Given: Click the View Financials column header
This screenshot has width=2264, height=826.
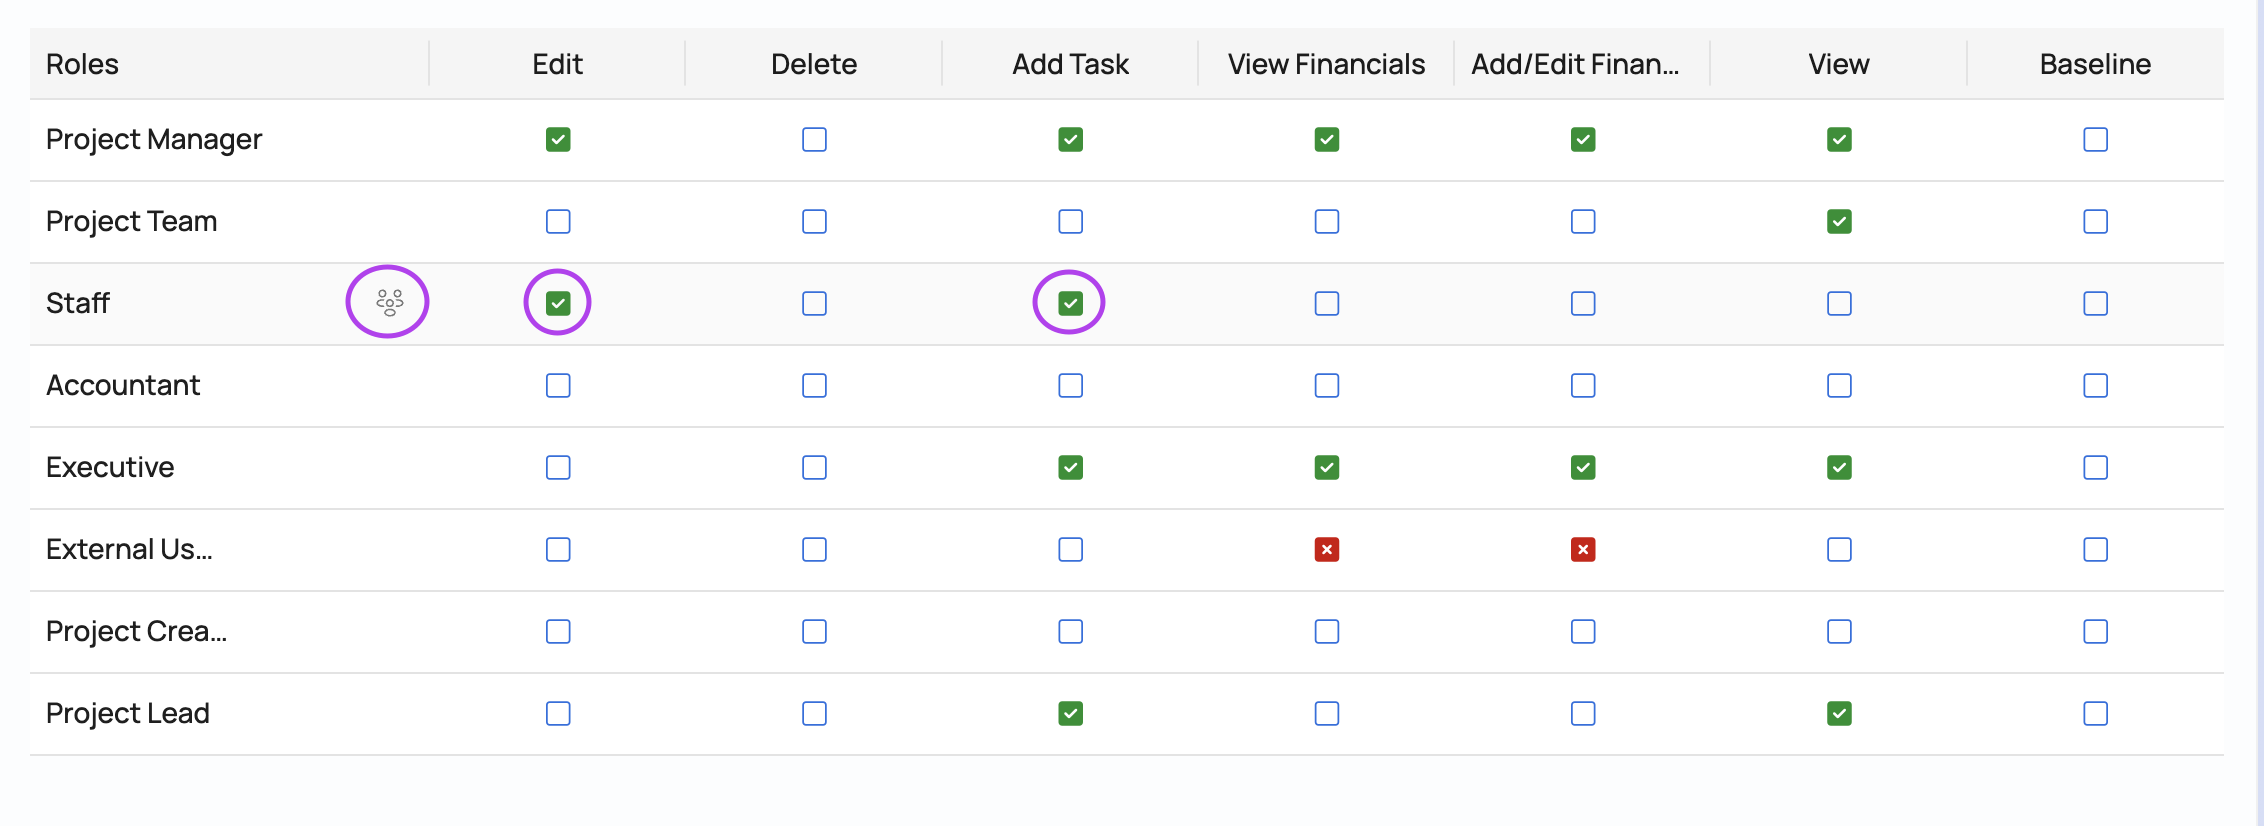Looking at the screenshot, I should [x=1326, y=64].
